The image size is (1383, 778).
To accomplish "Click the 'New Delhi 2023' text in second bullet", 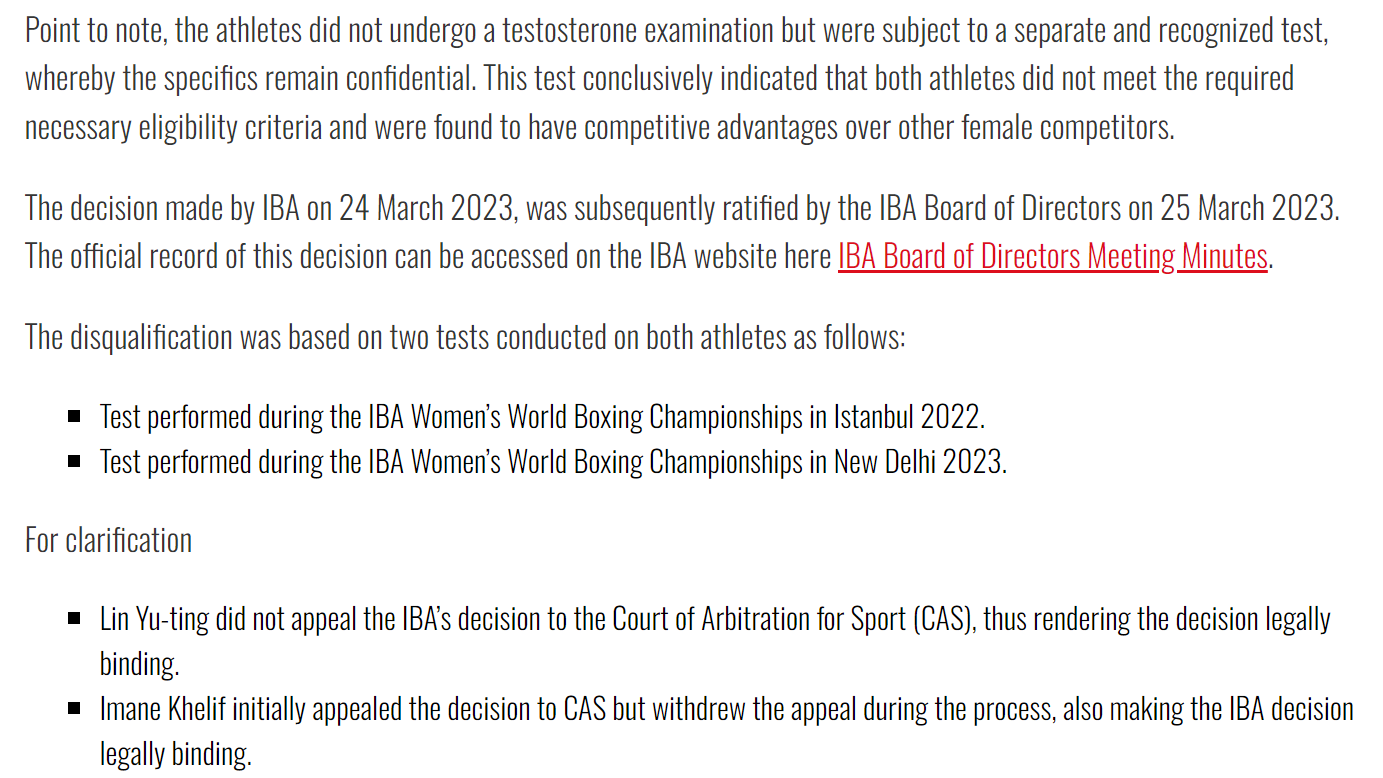I will [920, 461].
